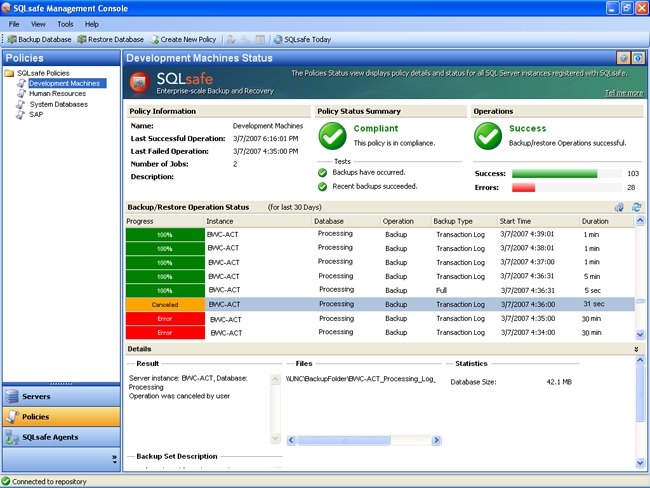
Task: Switch to Policies navigation pane
Action: [61, 417]
